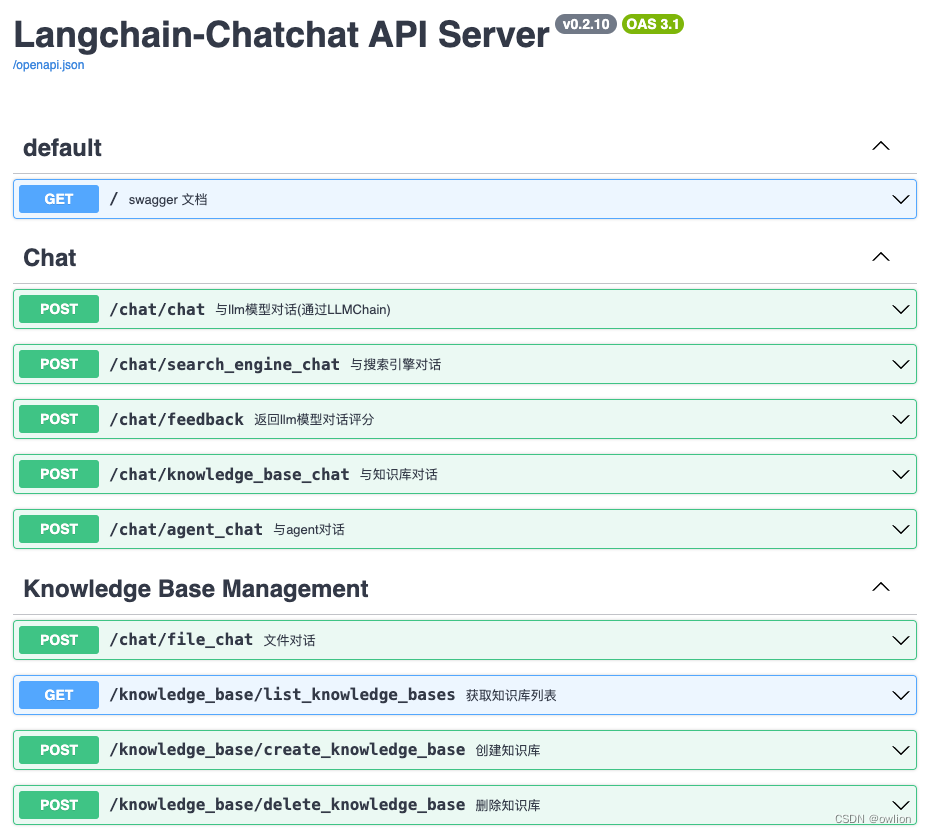Expand the delete_knowledge_base row arrow
This screenshot has width=926, height=833.
pyautogui.click(x=901, y=805)
